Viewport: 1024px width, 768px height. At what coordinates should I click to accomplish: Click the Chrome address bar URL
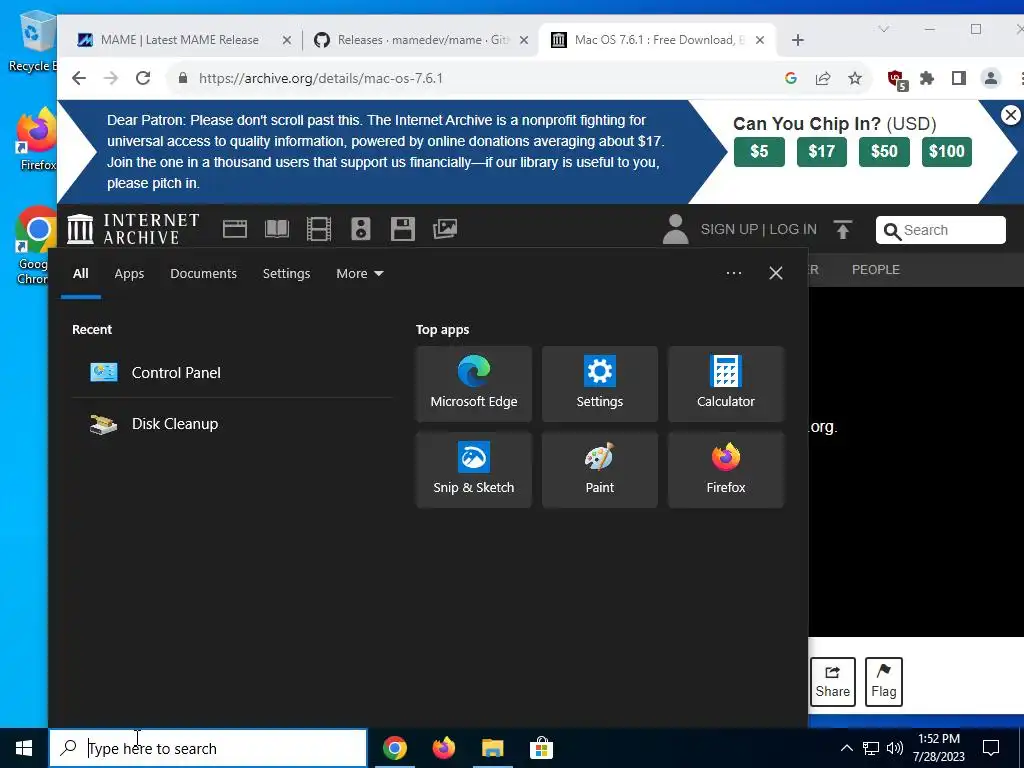321,78
